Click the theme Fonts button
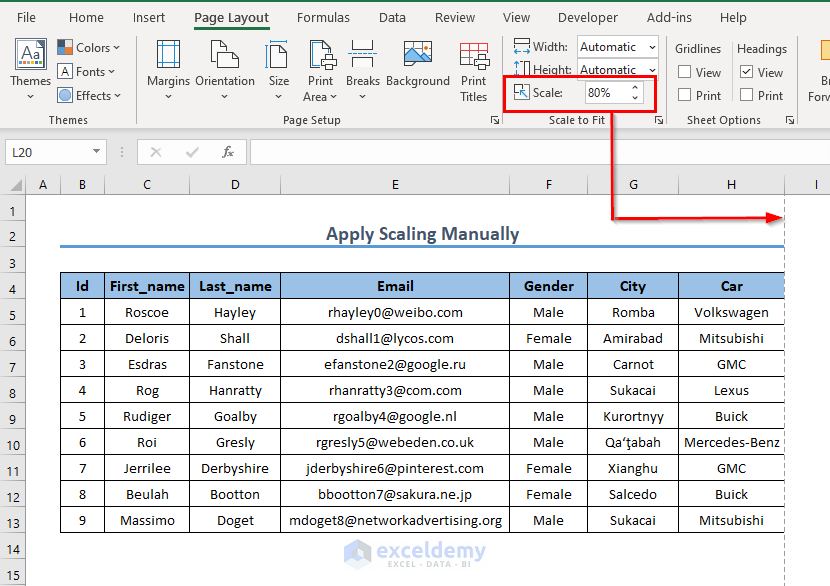The width and height of the screenshot is (830, 586). [x=88, y=72]
